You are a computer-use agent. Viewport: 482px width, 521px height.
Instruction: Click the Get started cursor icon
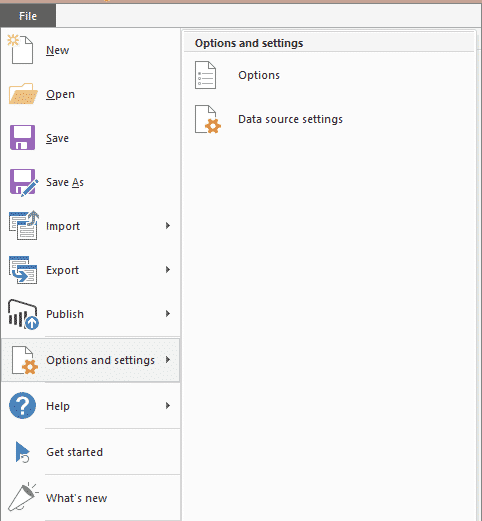pos(23,452)
